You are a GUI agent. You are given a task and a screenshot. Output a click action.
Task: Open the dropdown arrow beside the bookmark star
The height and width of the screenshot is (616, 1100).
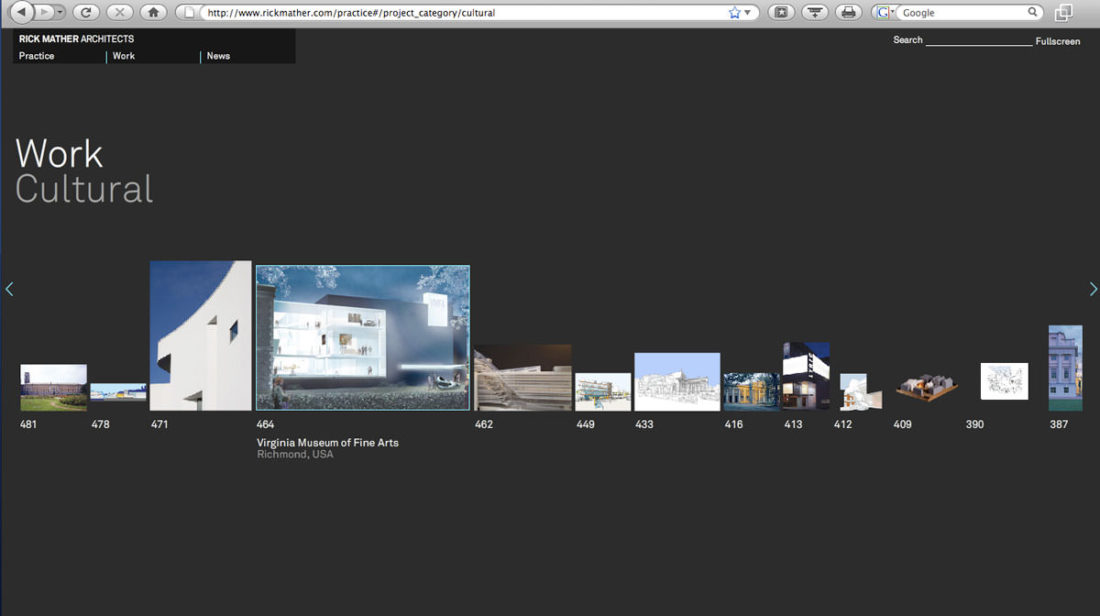pyautogui.click(x=748, y=13)
